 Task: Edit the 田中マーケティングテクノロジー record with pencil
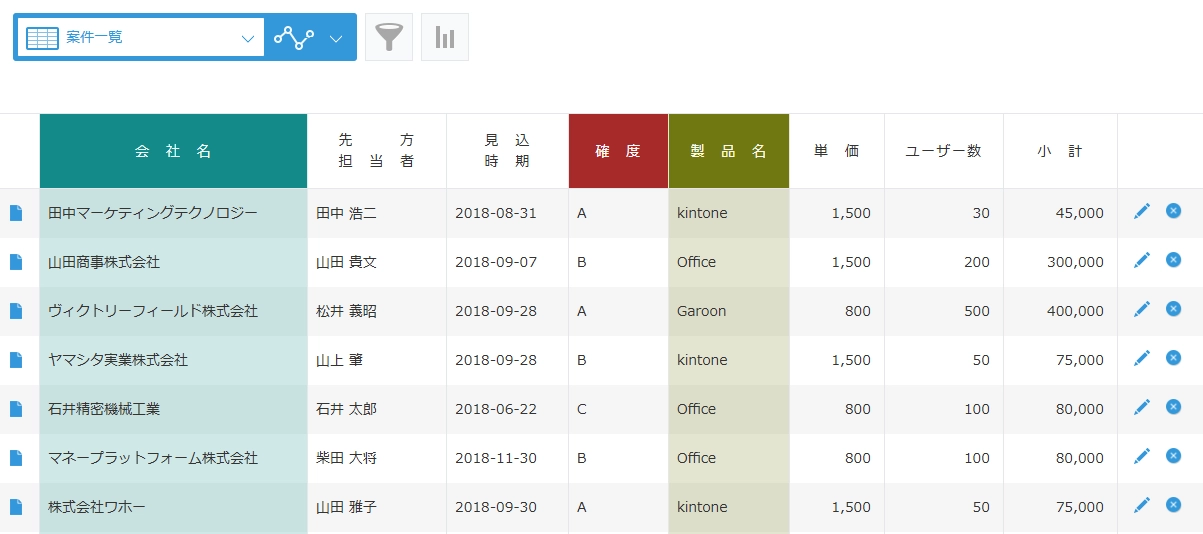(1142, 211)
